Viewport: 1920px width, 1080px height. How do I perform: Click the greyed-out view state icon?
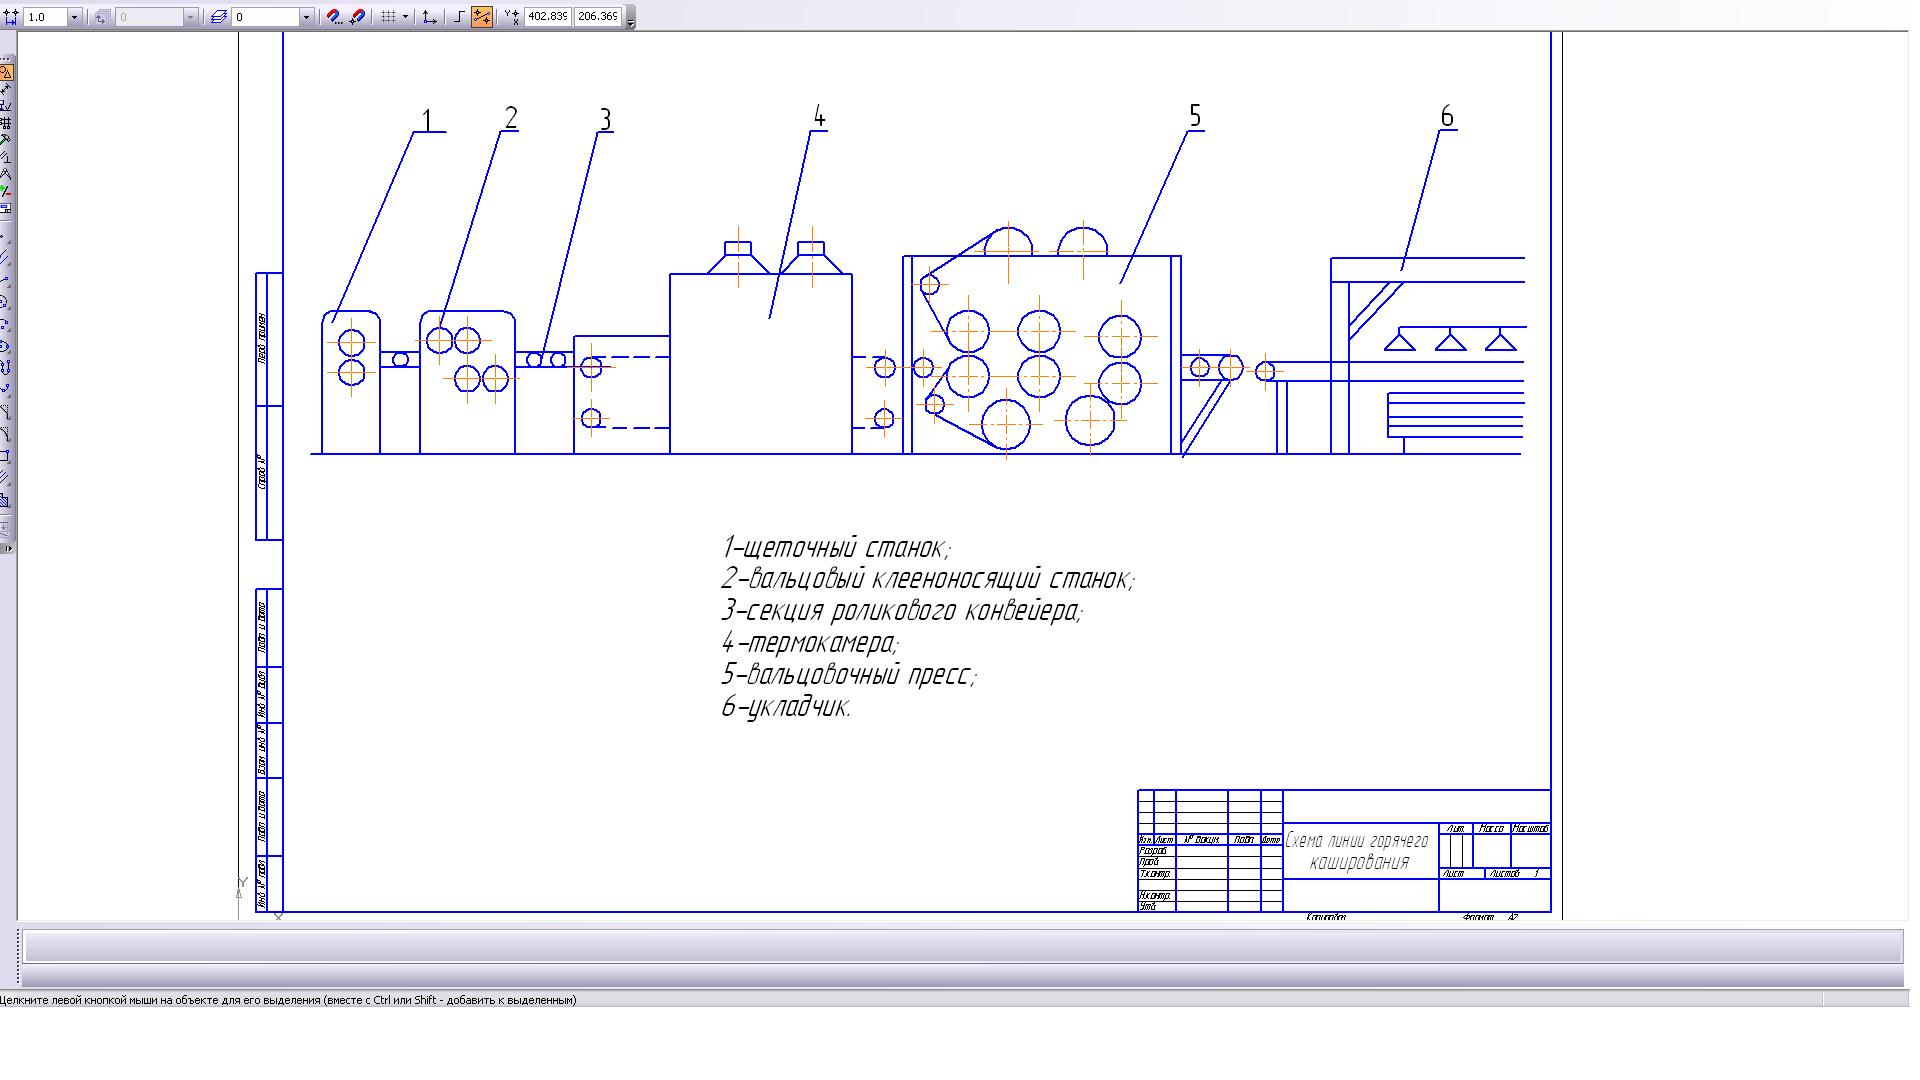click(101, 17)
